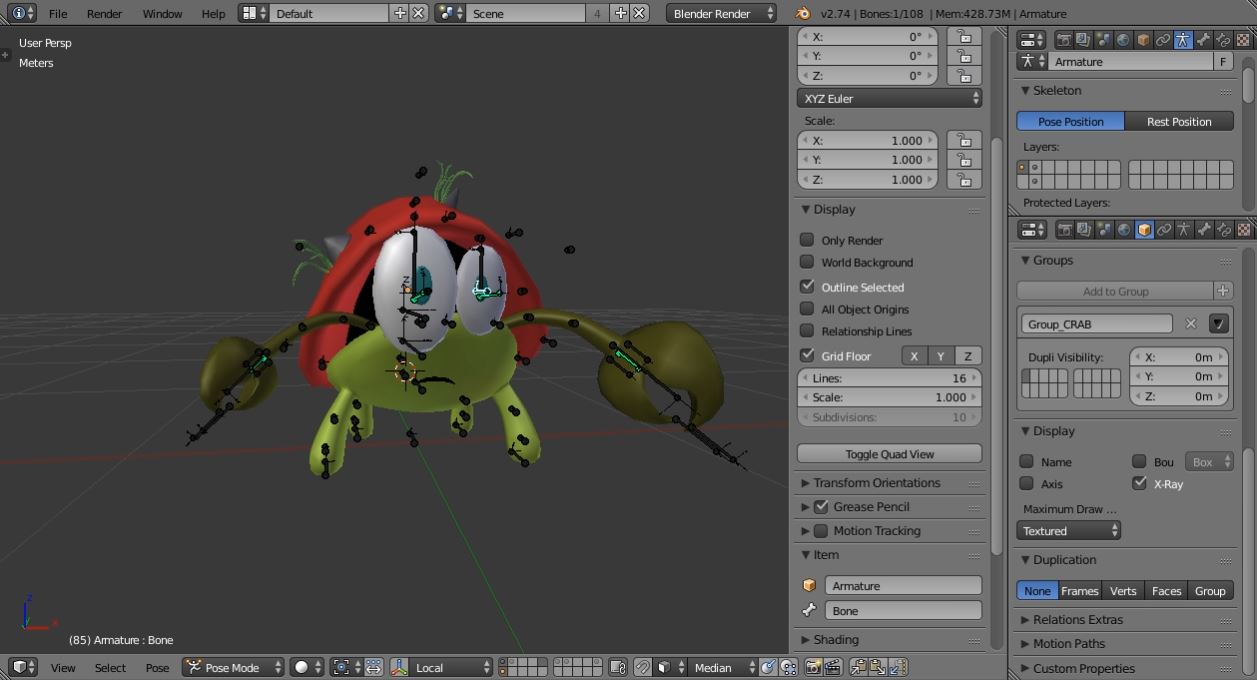Switch skeleton to Rest Position

(x=1178, y=122)
